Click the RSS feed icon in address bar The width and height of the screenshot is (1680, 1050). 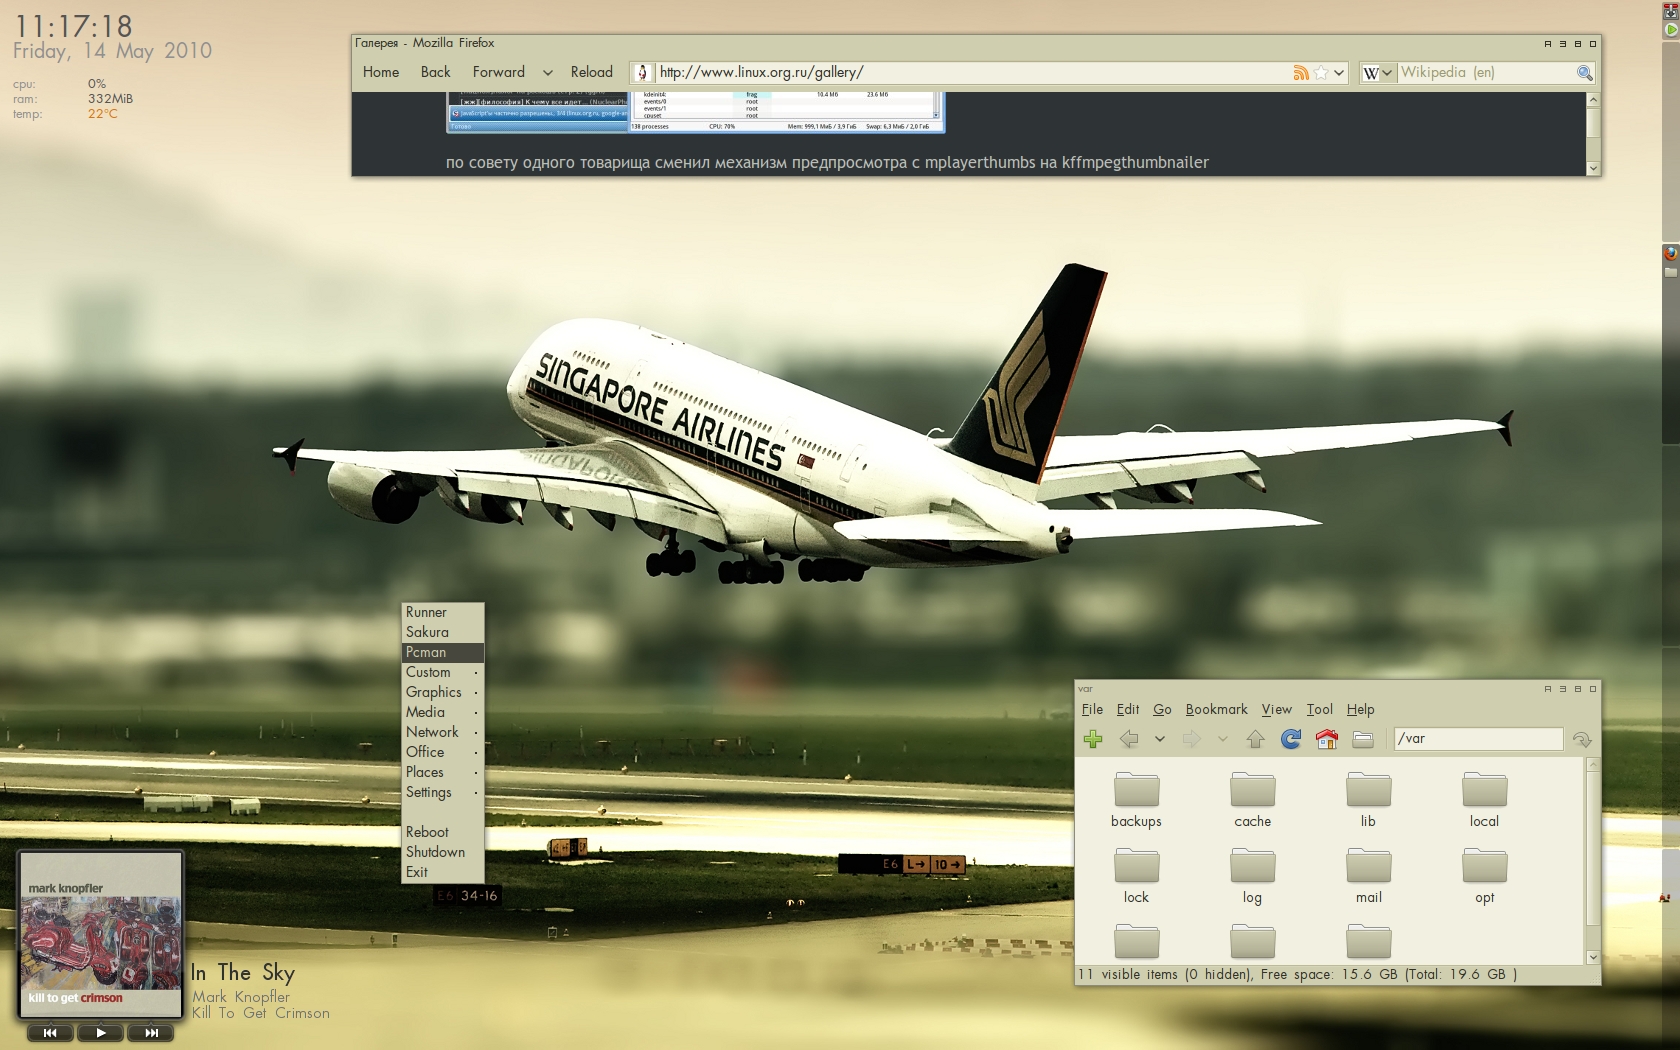point(1301,73)
